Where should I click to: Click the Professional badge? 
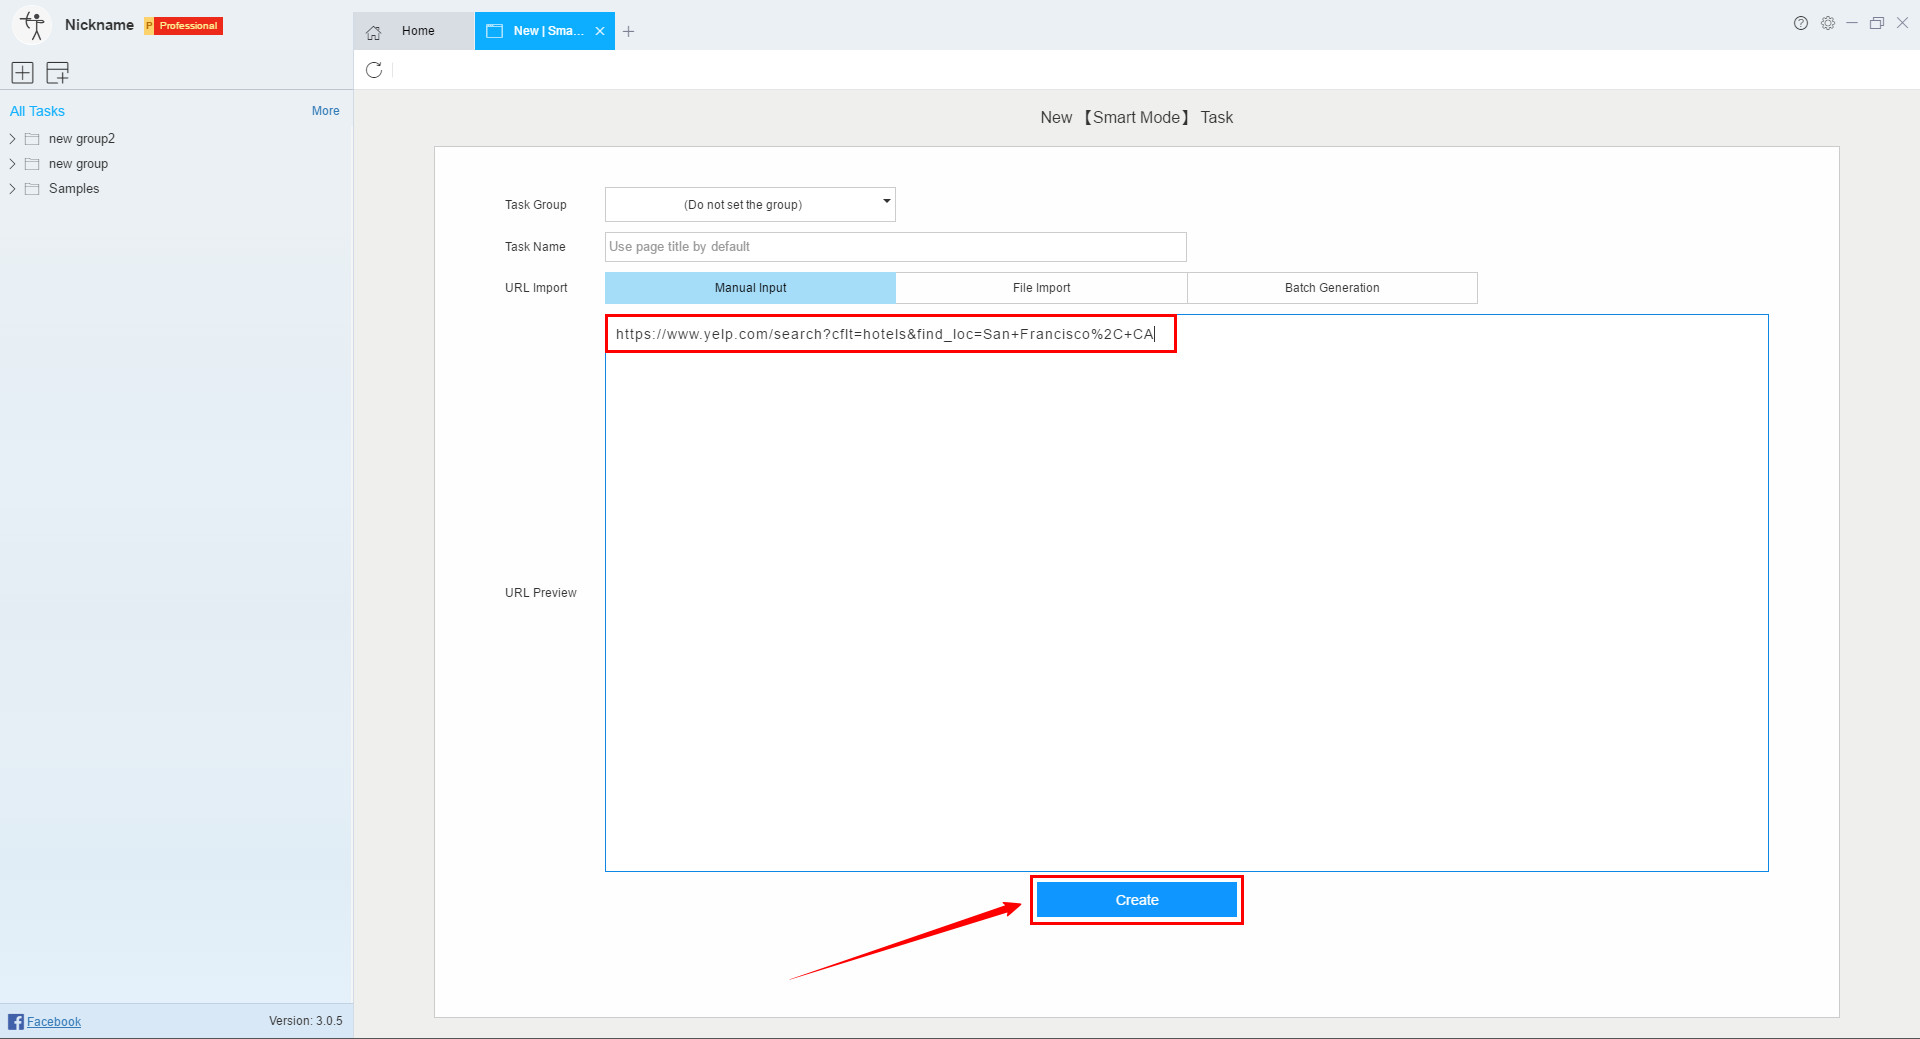(x=184, y=26)
